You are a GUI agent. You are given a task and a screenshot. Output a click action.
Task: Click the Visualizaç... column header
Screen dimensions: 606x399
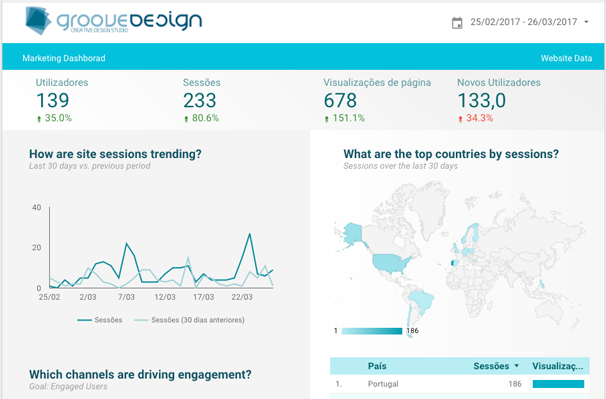(x=558, y=366)
